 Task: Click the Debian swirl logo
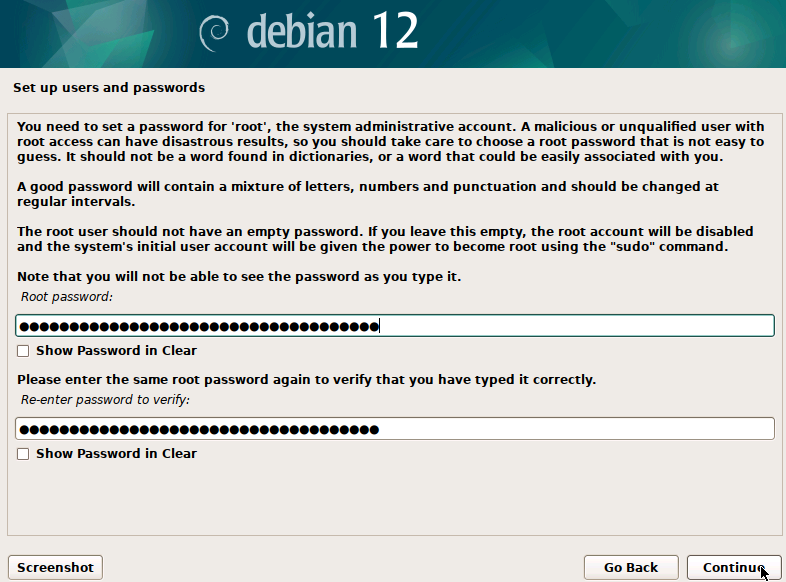[214, 34]
